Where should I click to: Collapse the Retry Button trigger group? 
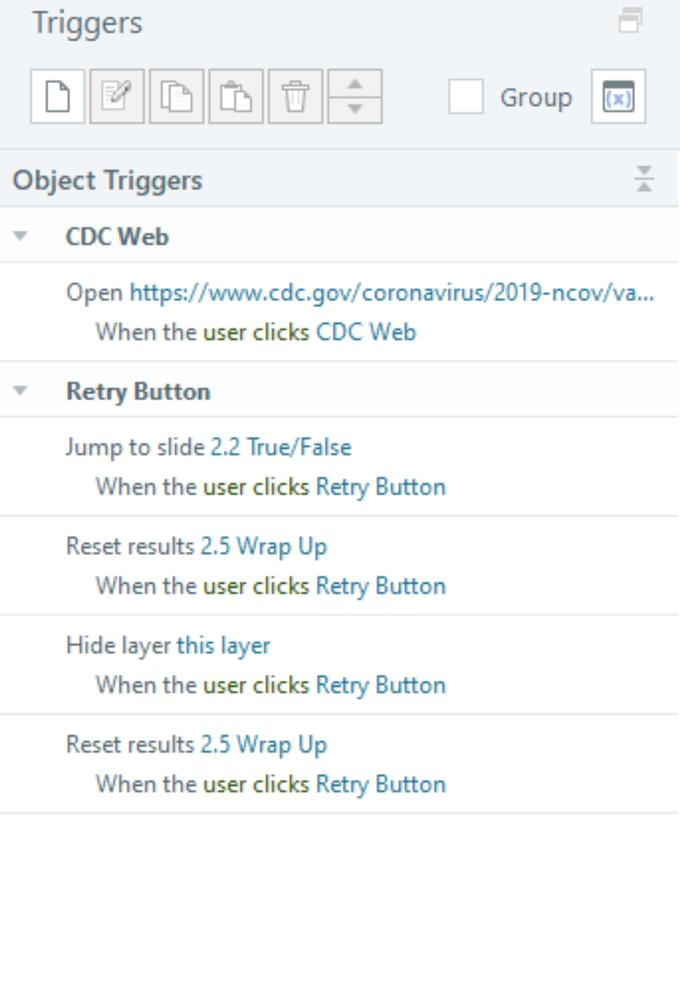point(20,391)
